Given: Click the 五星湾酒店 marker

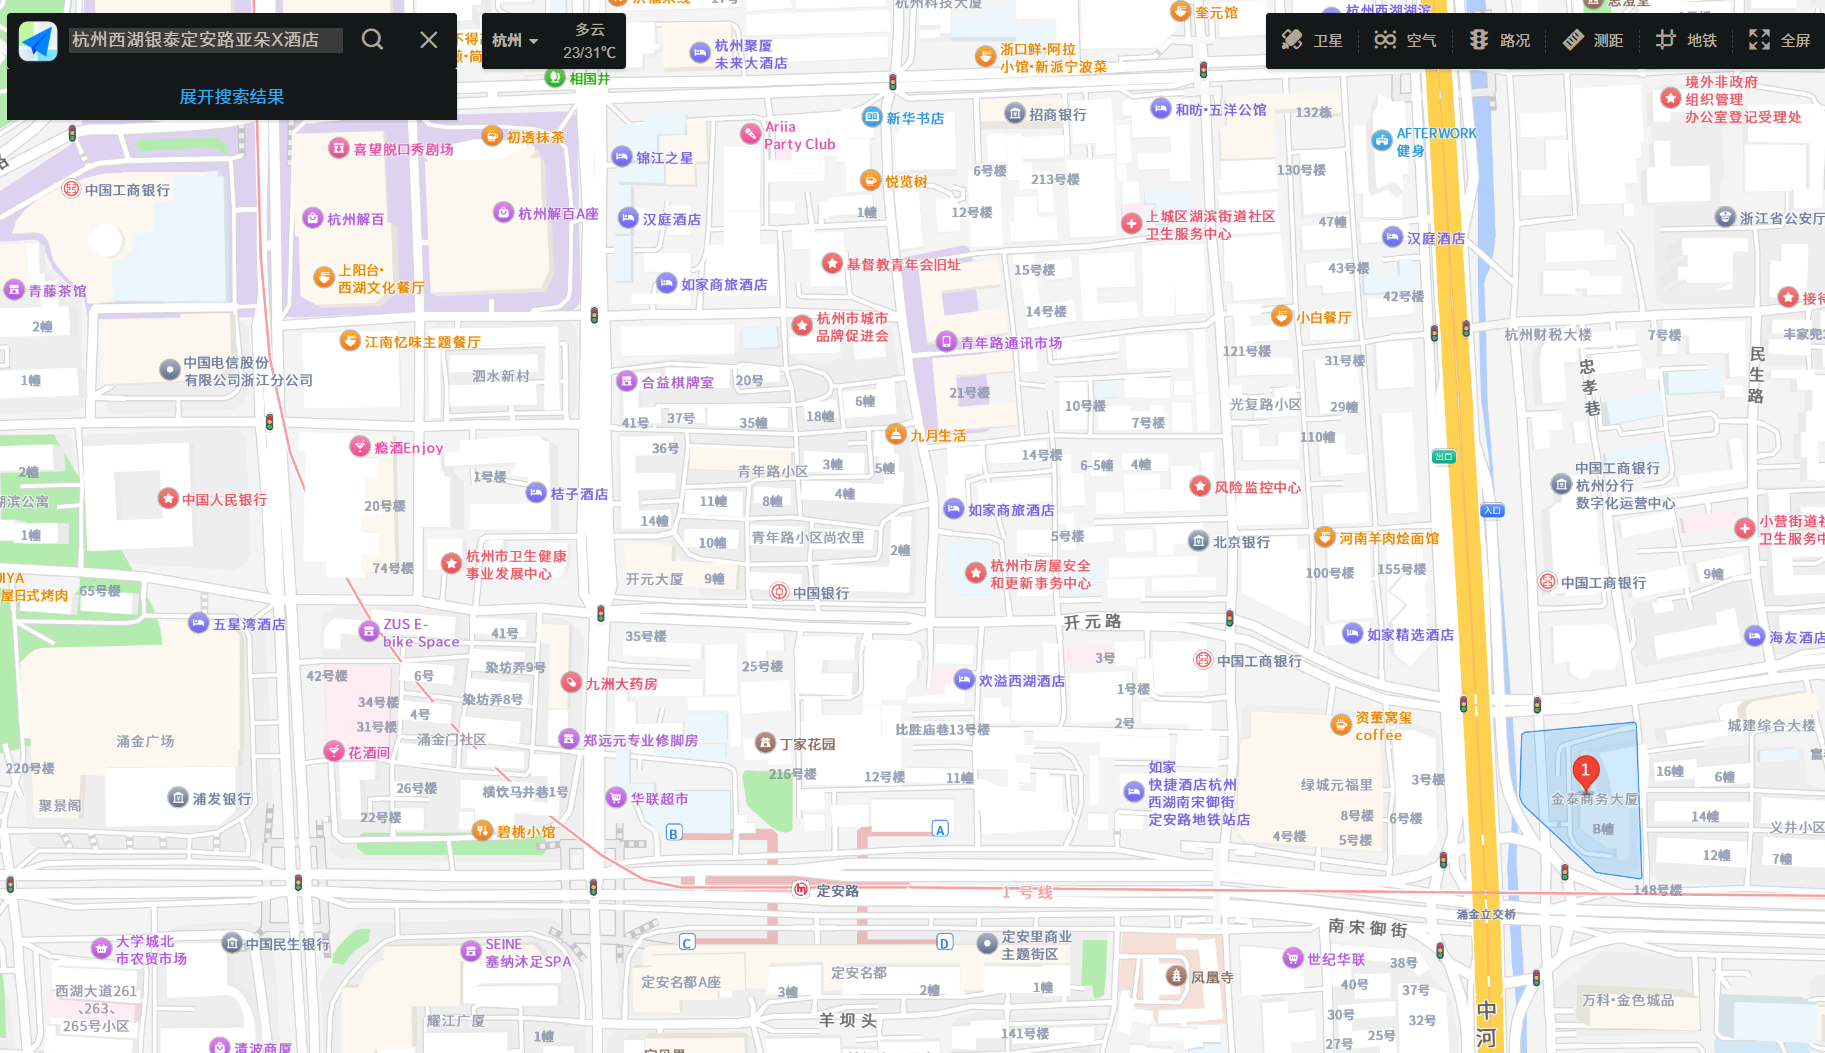Looking at the screenshot, I should [198, 623].
